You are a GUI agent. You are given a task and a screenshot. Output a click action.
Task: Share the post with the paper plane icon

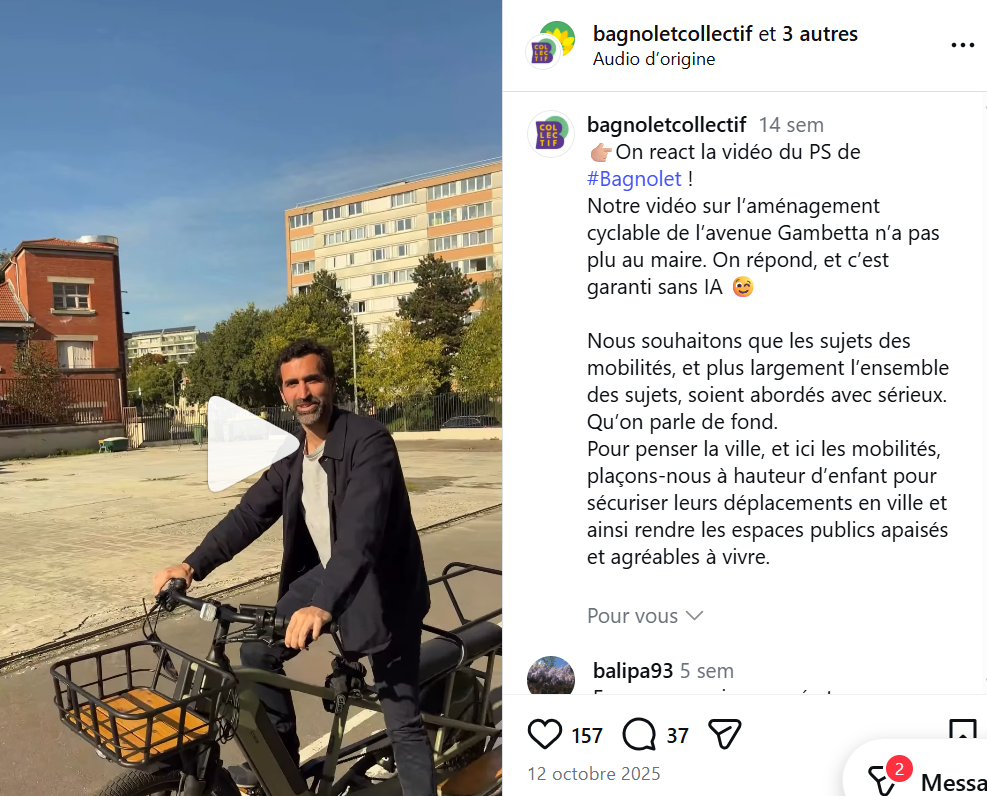(725, 734)
